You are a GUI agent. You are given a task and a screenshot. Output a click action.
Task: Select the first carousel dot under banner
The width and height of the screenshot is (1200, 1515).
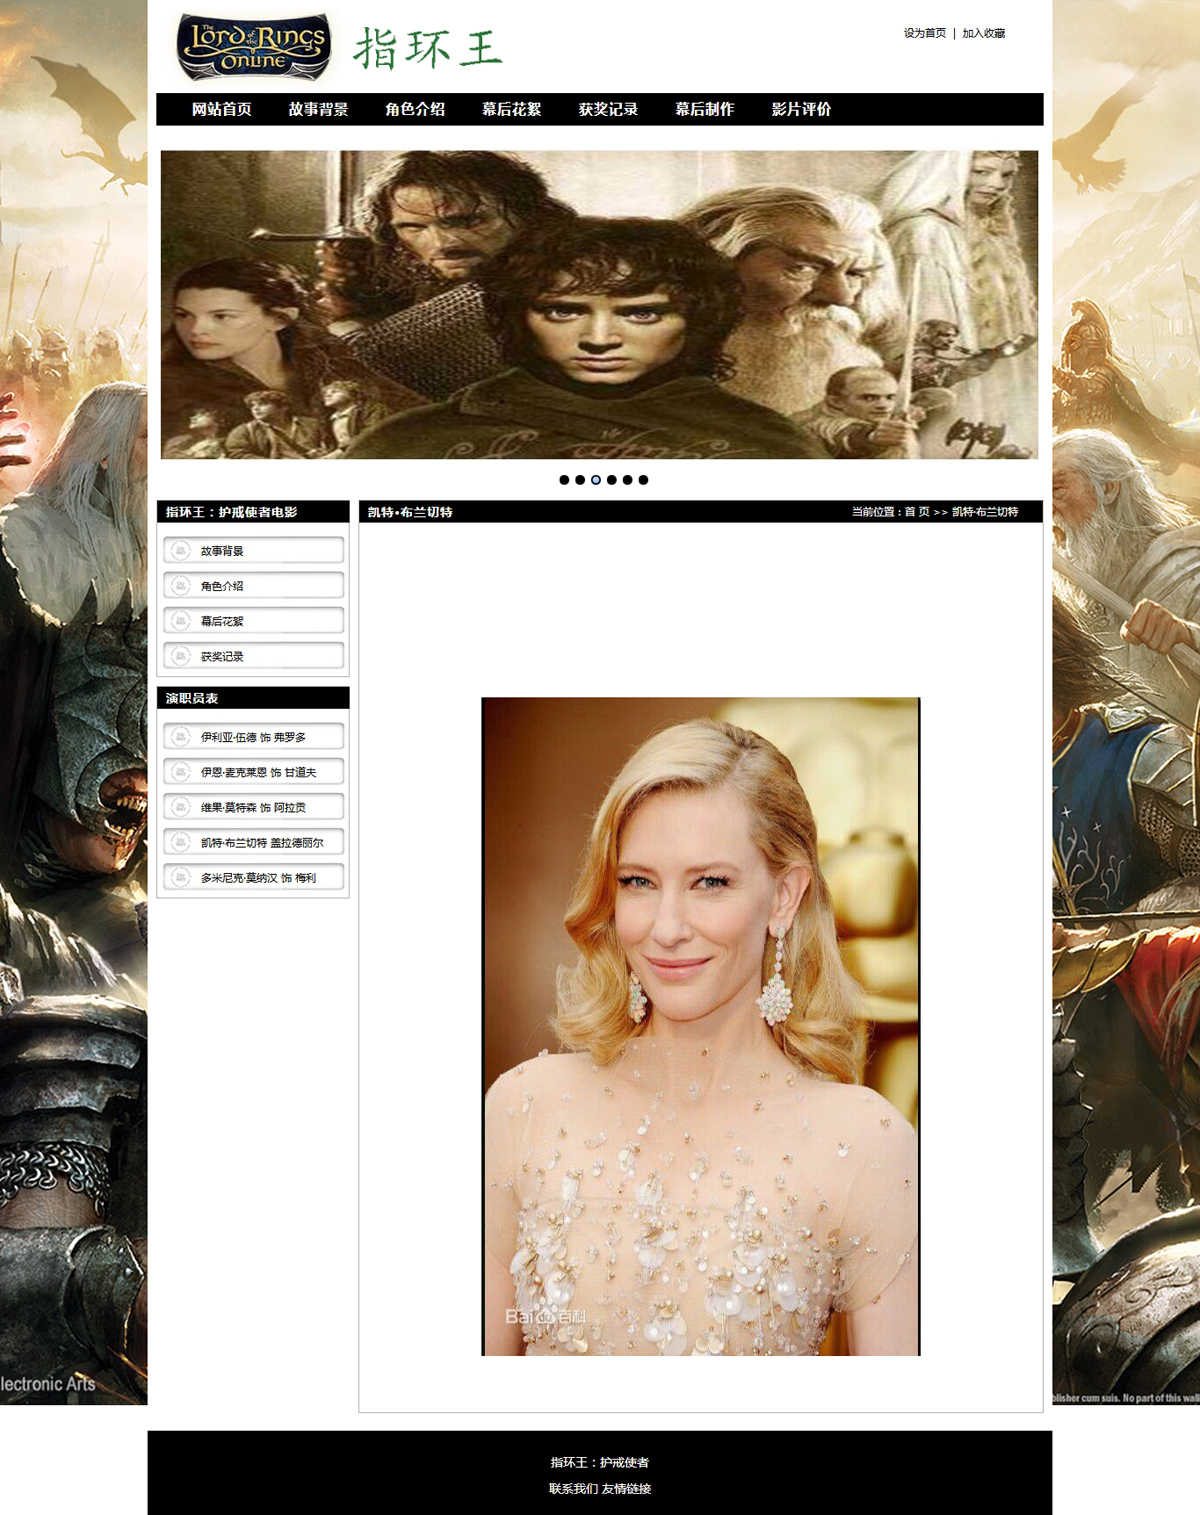coord(564,480)
